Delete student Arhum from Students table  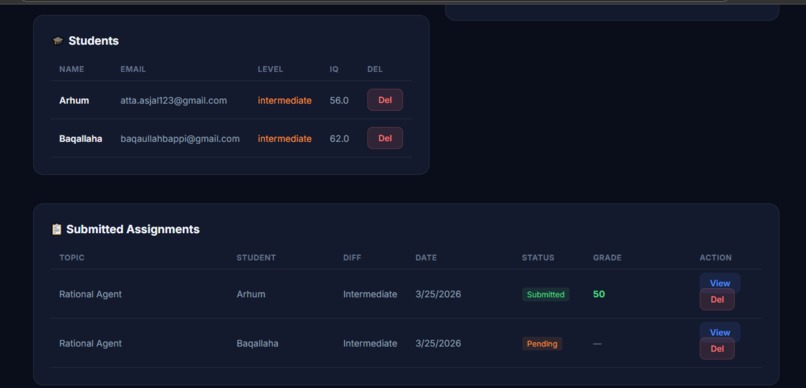384,100
